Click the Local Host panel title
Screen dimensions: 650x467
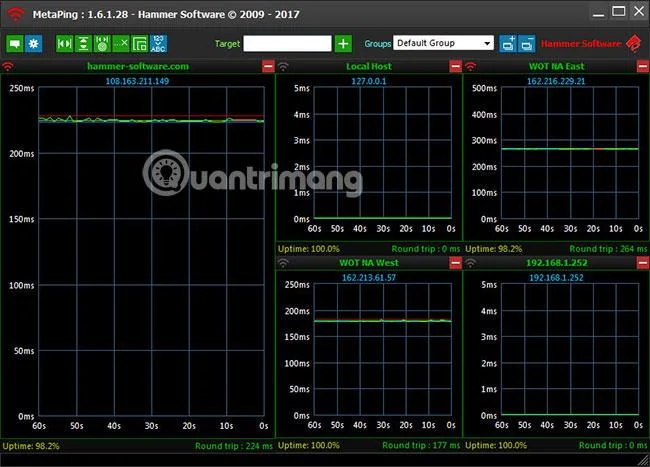coord(369,66)
